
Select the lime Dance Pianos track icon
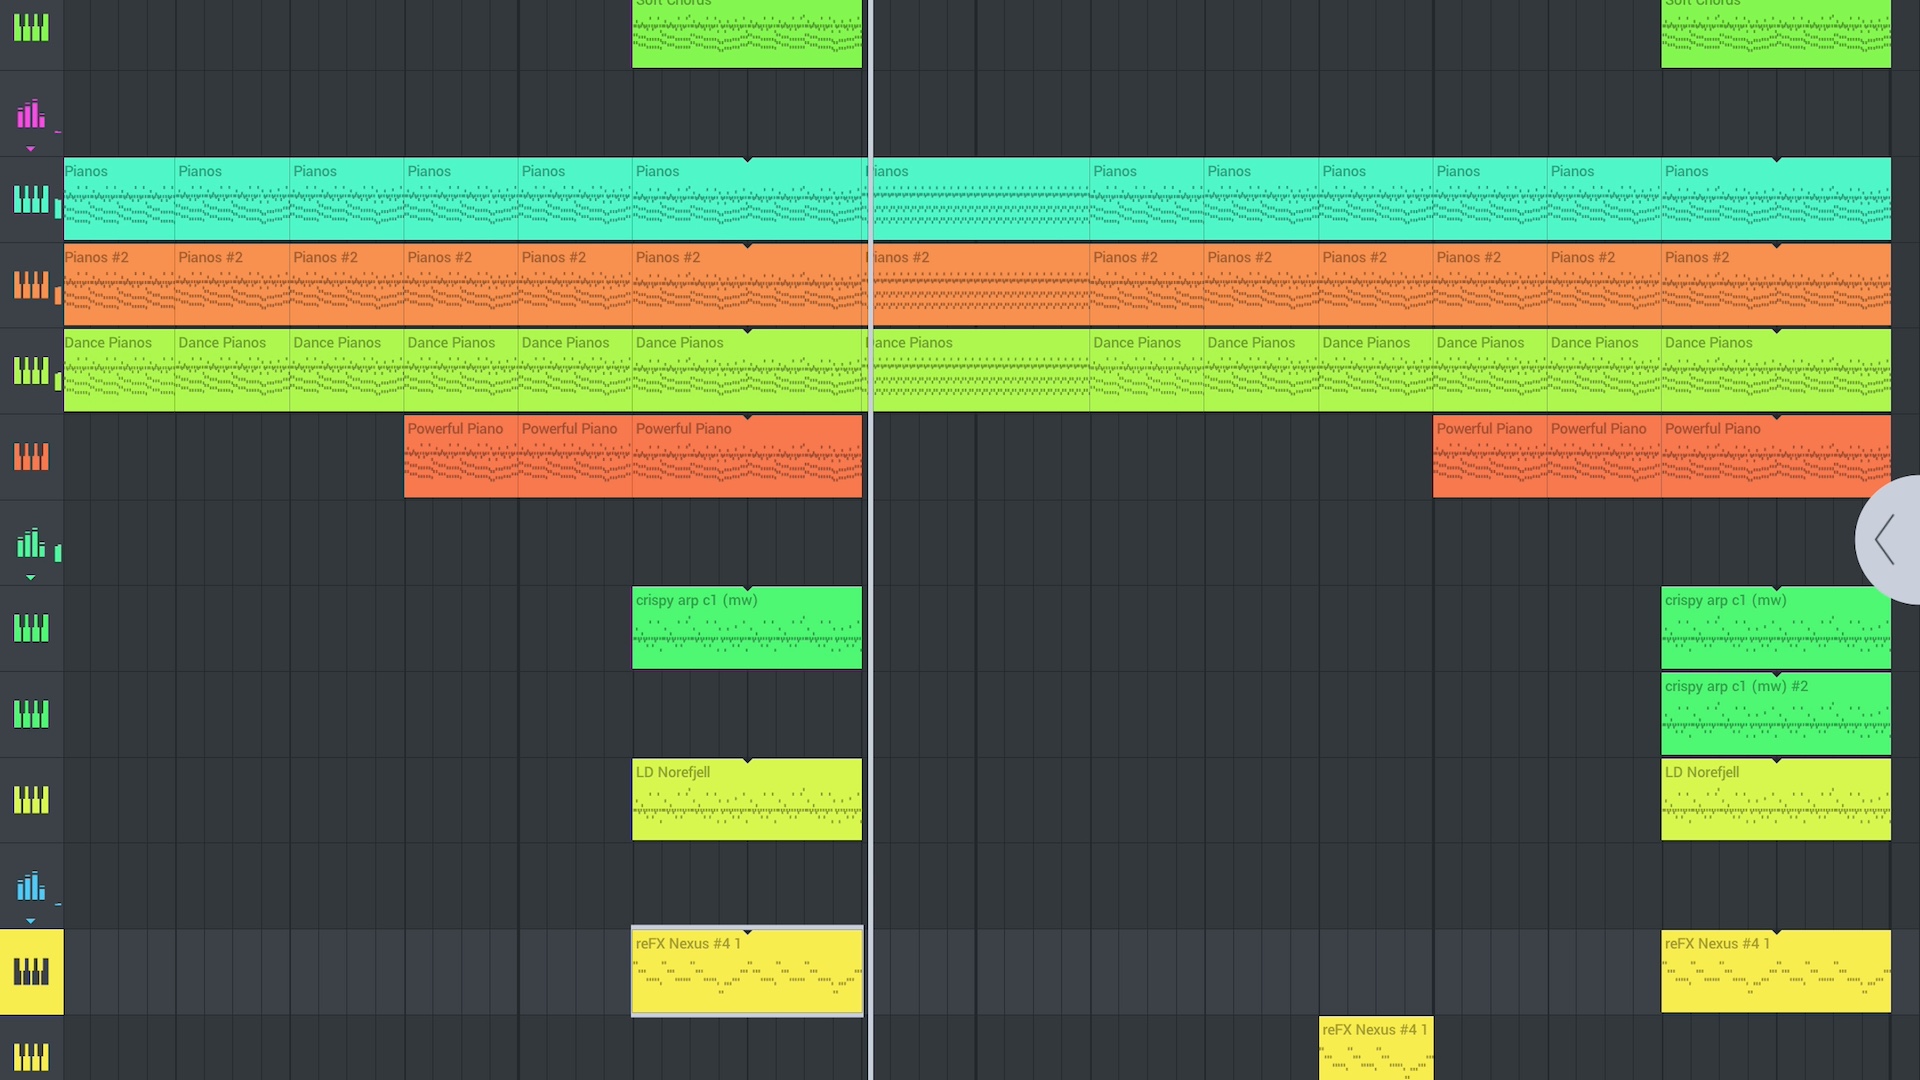click(x=31, y=371)
